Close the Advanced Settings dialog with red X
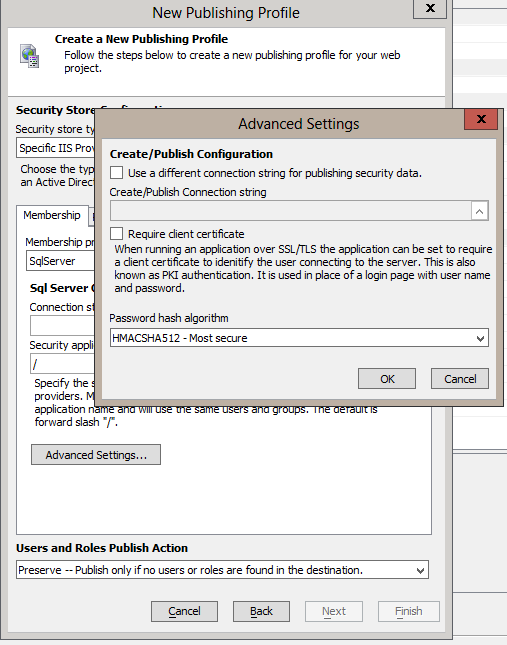Screen dimensions: 507x645 481,119
